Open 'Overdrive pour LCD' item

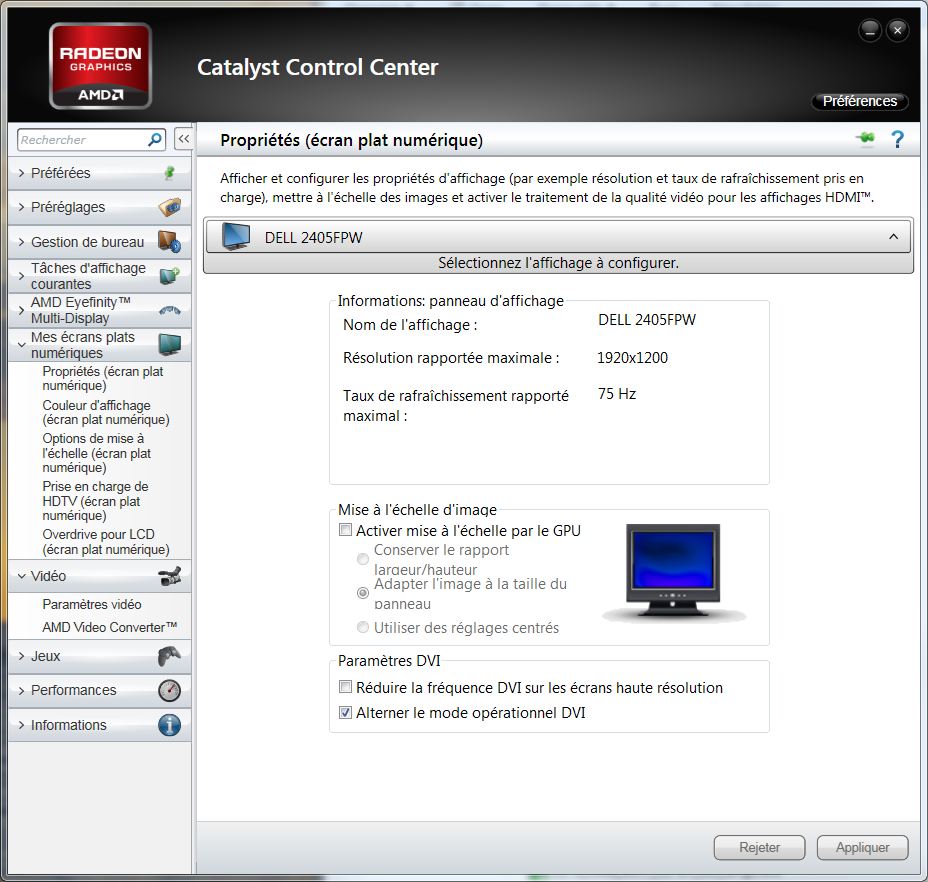coord(106,542)
